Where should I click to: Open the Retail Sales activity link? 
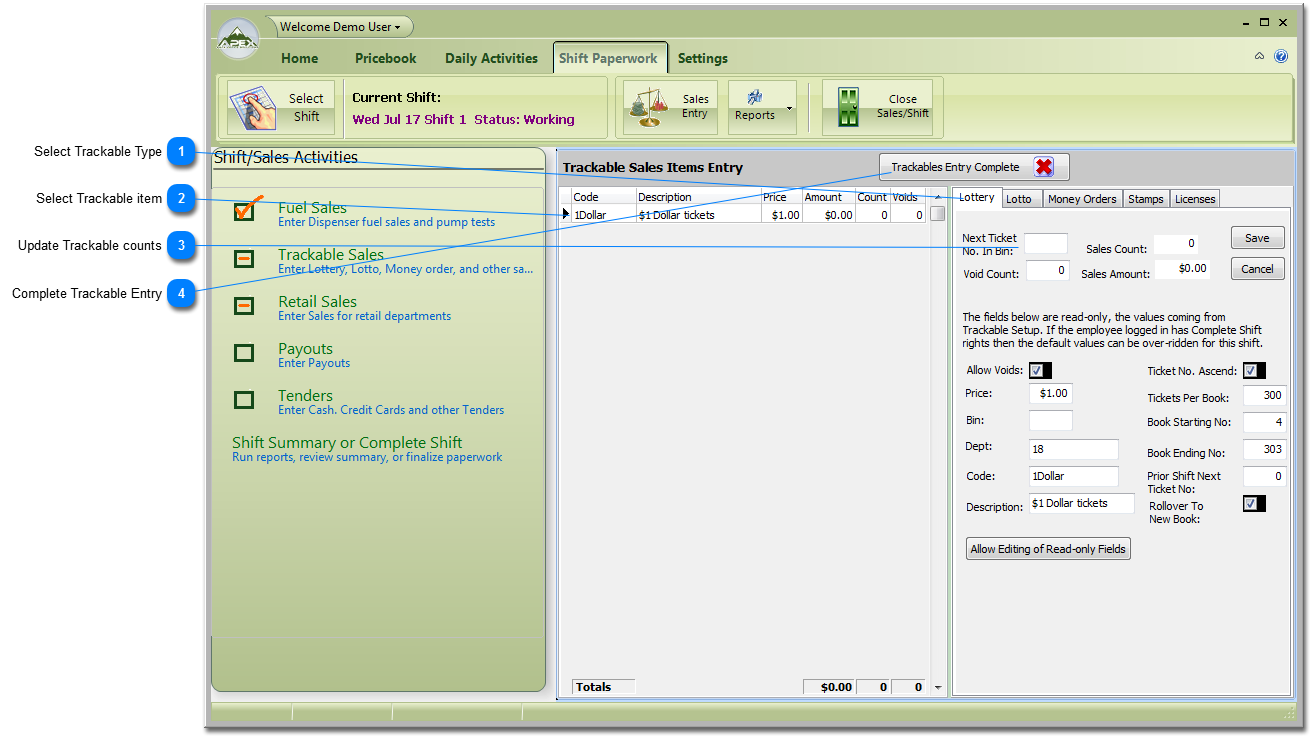(x=317, y=301)
